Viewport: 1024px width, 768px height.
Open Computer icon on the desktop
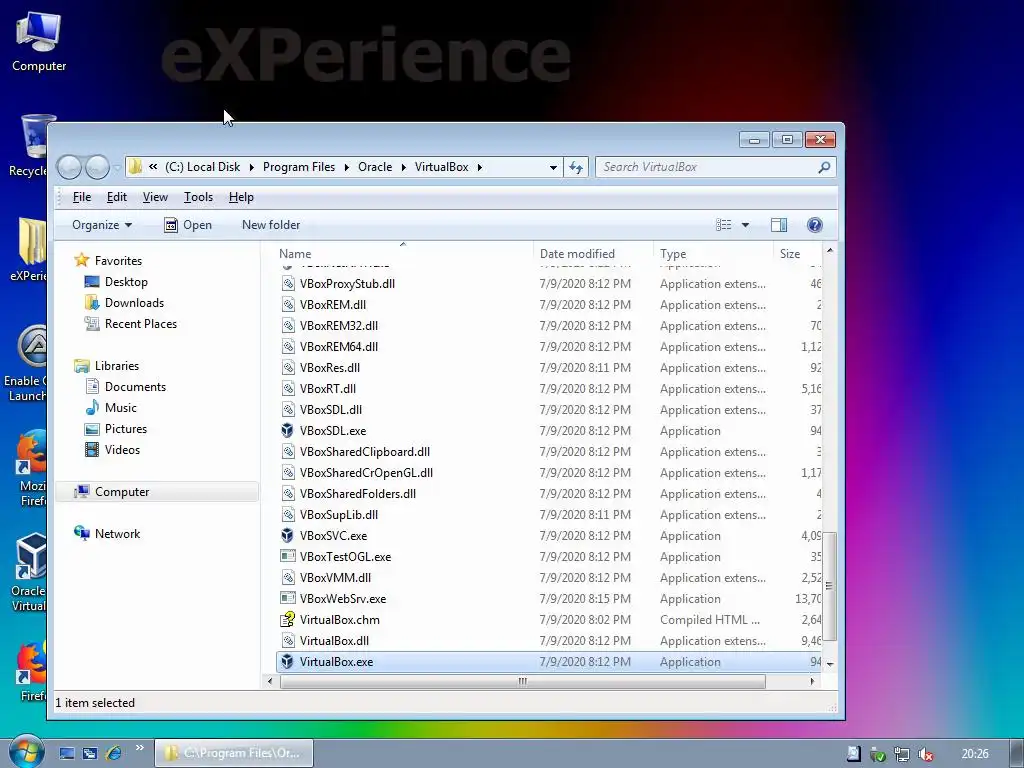click(39, 40)
